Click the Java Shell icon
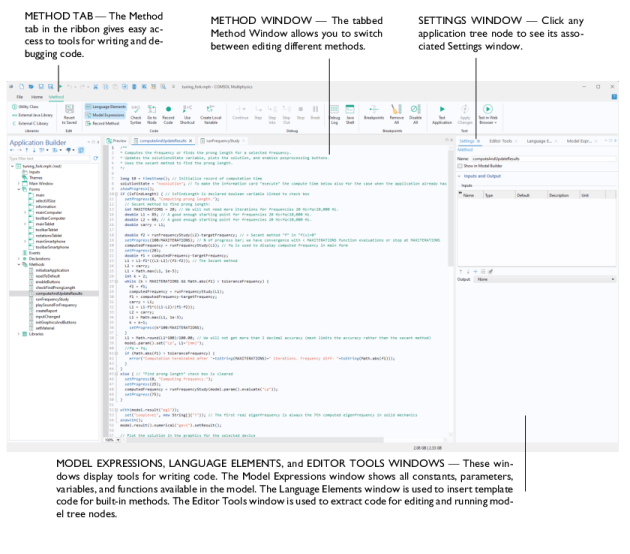Viewport: 630px width, 554px height. [349, 110]
